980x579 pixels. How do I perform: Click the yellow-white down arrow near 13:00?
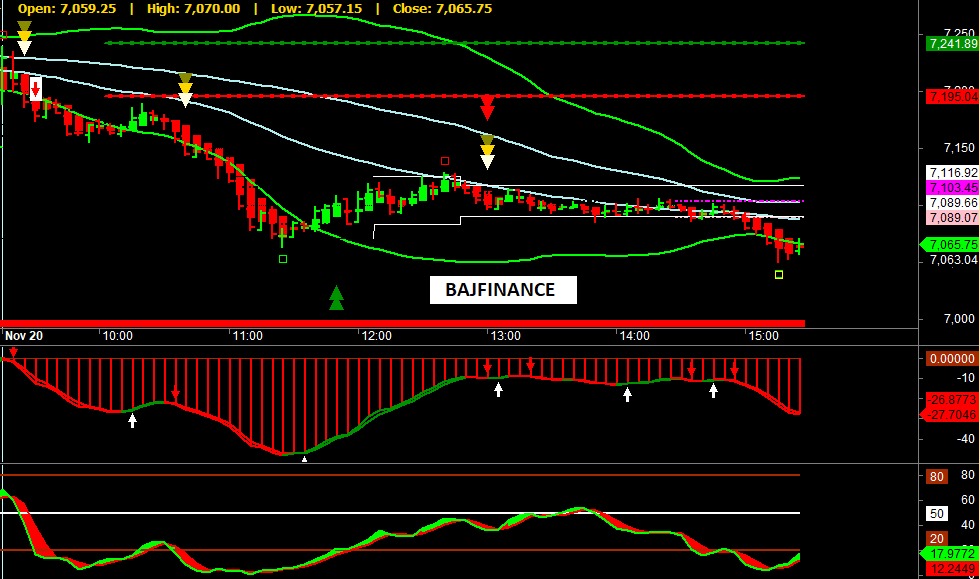click(487, 152)
